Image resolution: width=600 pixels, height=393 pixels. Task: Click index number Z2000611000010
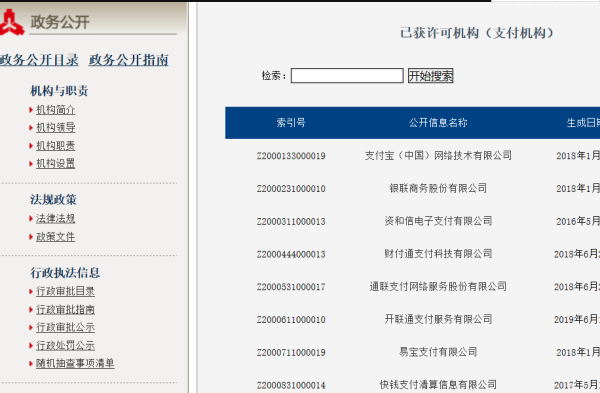[291, 320]
